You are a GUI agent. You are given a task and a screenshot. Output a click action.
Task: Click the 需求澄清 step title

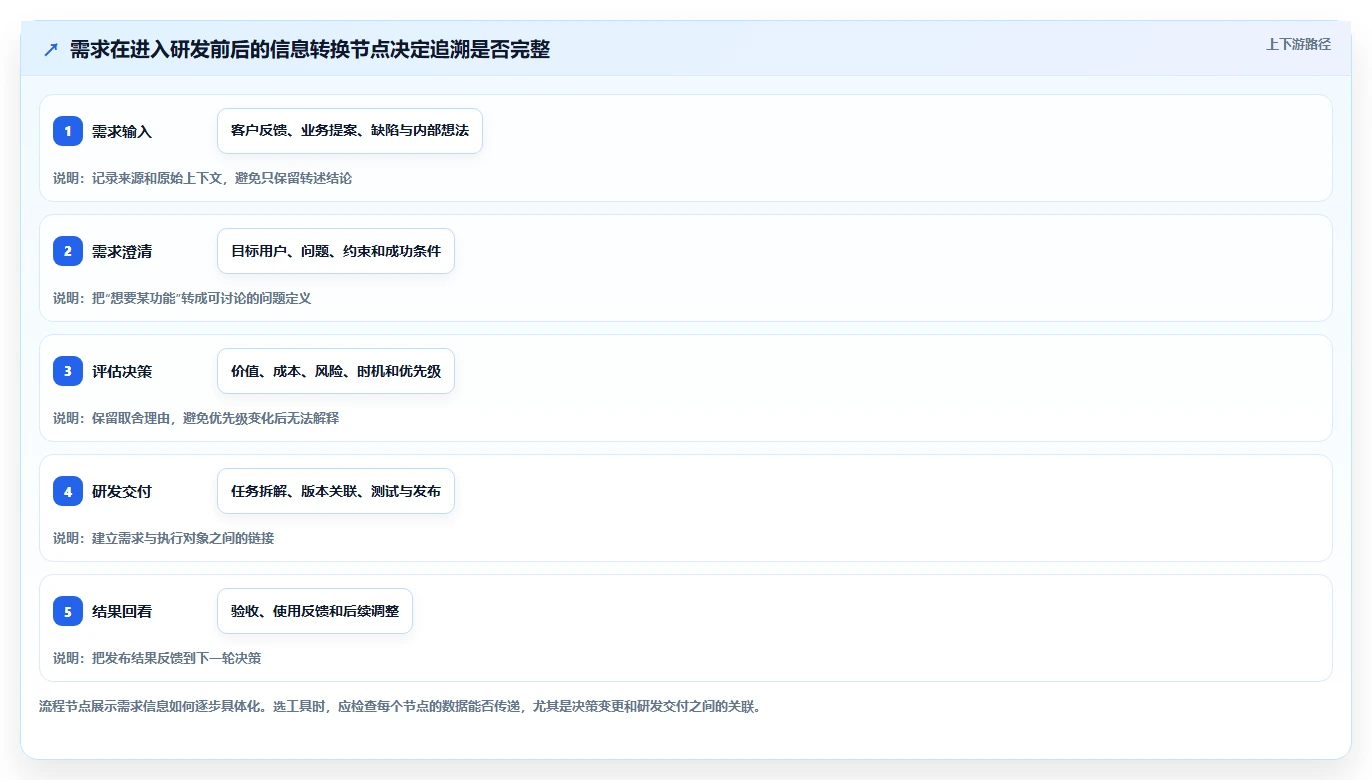122,251
